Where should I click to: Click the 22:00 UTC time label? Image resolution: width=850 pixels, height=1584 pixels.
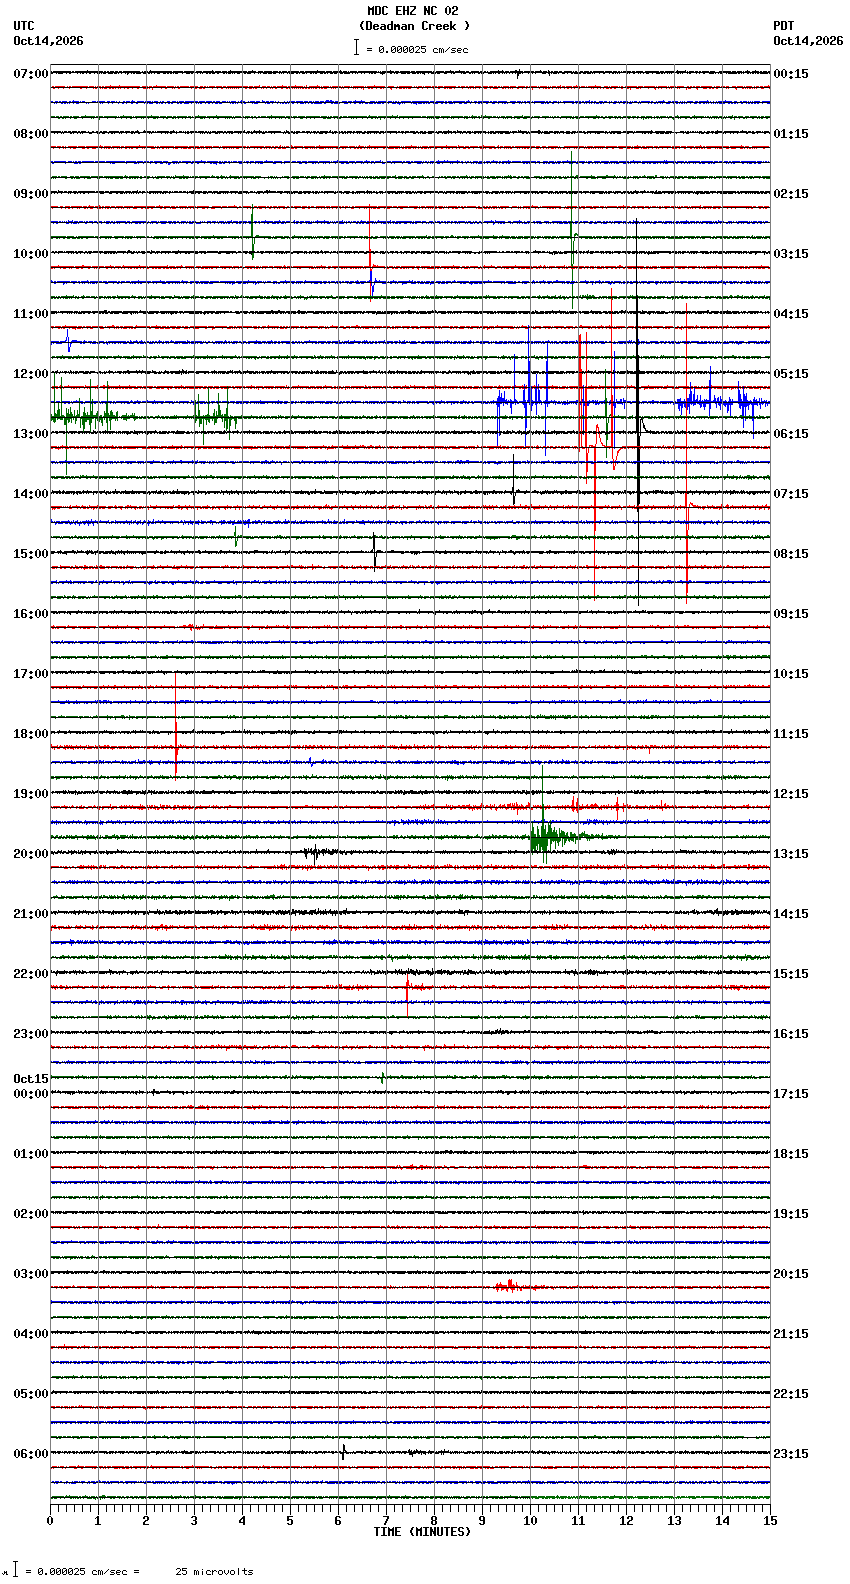click(31, 974)
